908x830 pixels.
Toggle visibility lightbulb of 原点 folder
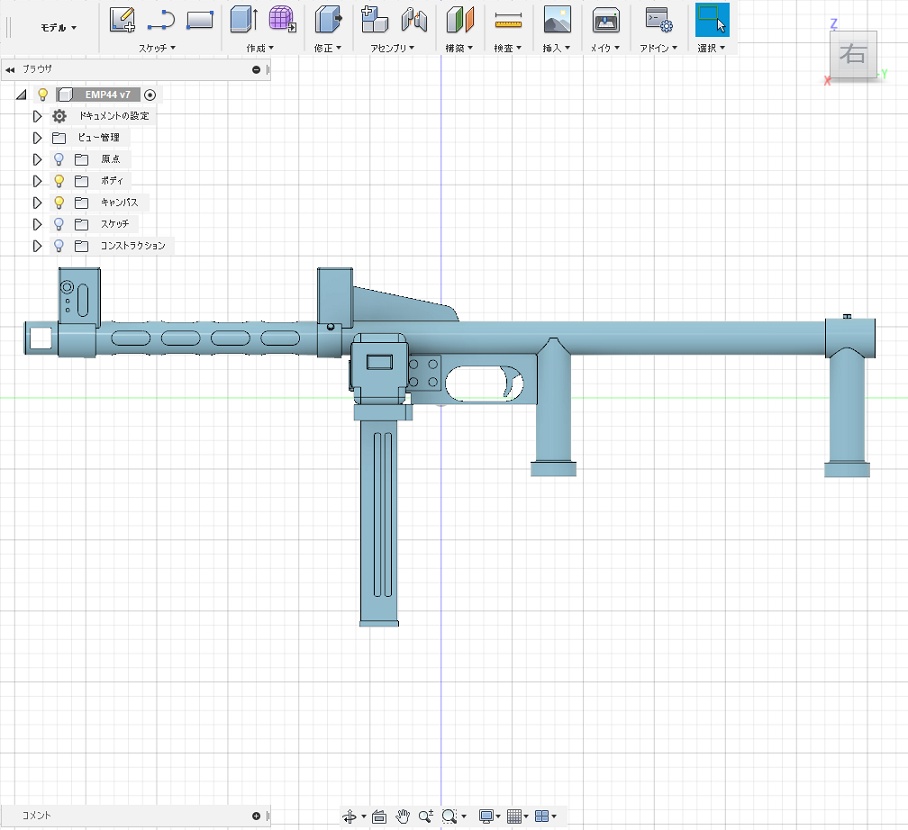click(59, 159)
